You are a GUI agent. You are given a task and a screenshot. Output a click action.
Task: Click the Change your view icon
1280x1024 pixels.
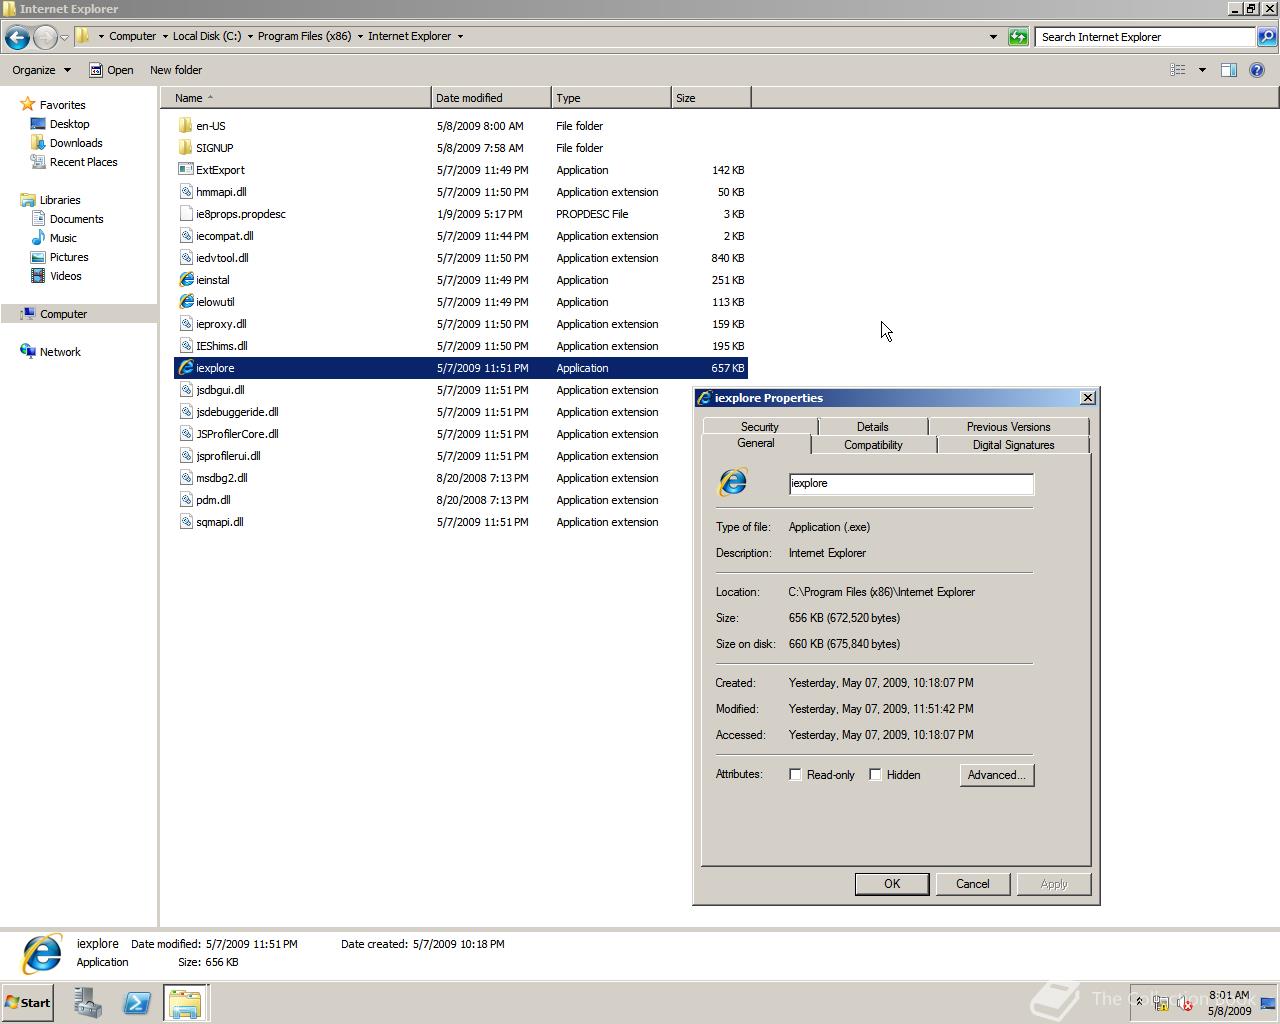click(x=1178, y=70)
